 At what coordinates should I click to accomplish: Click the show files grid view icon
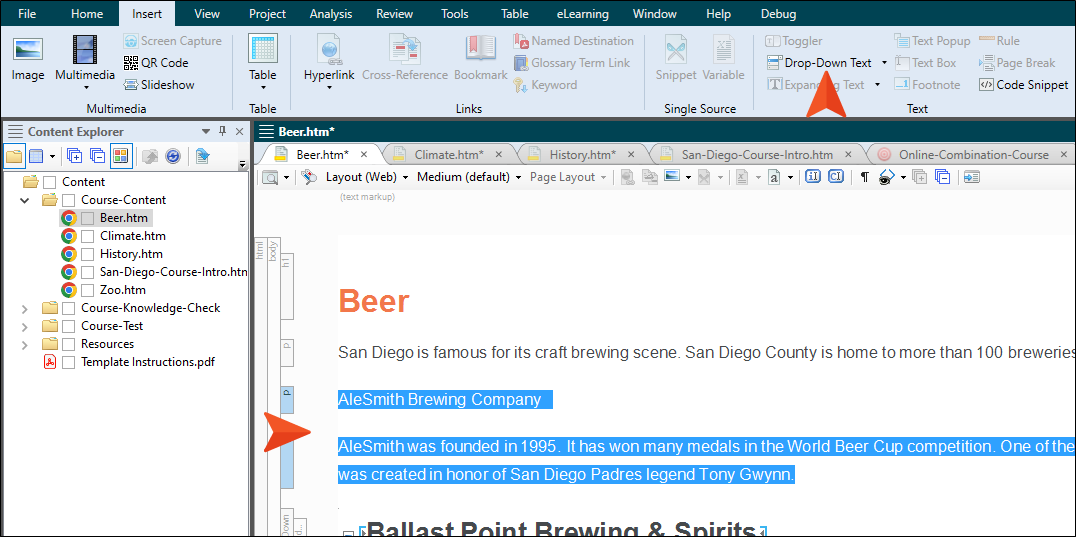(36, 156)
